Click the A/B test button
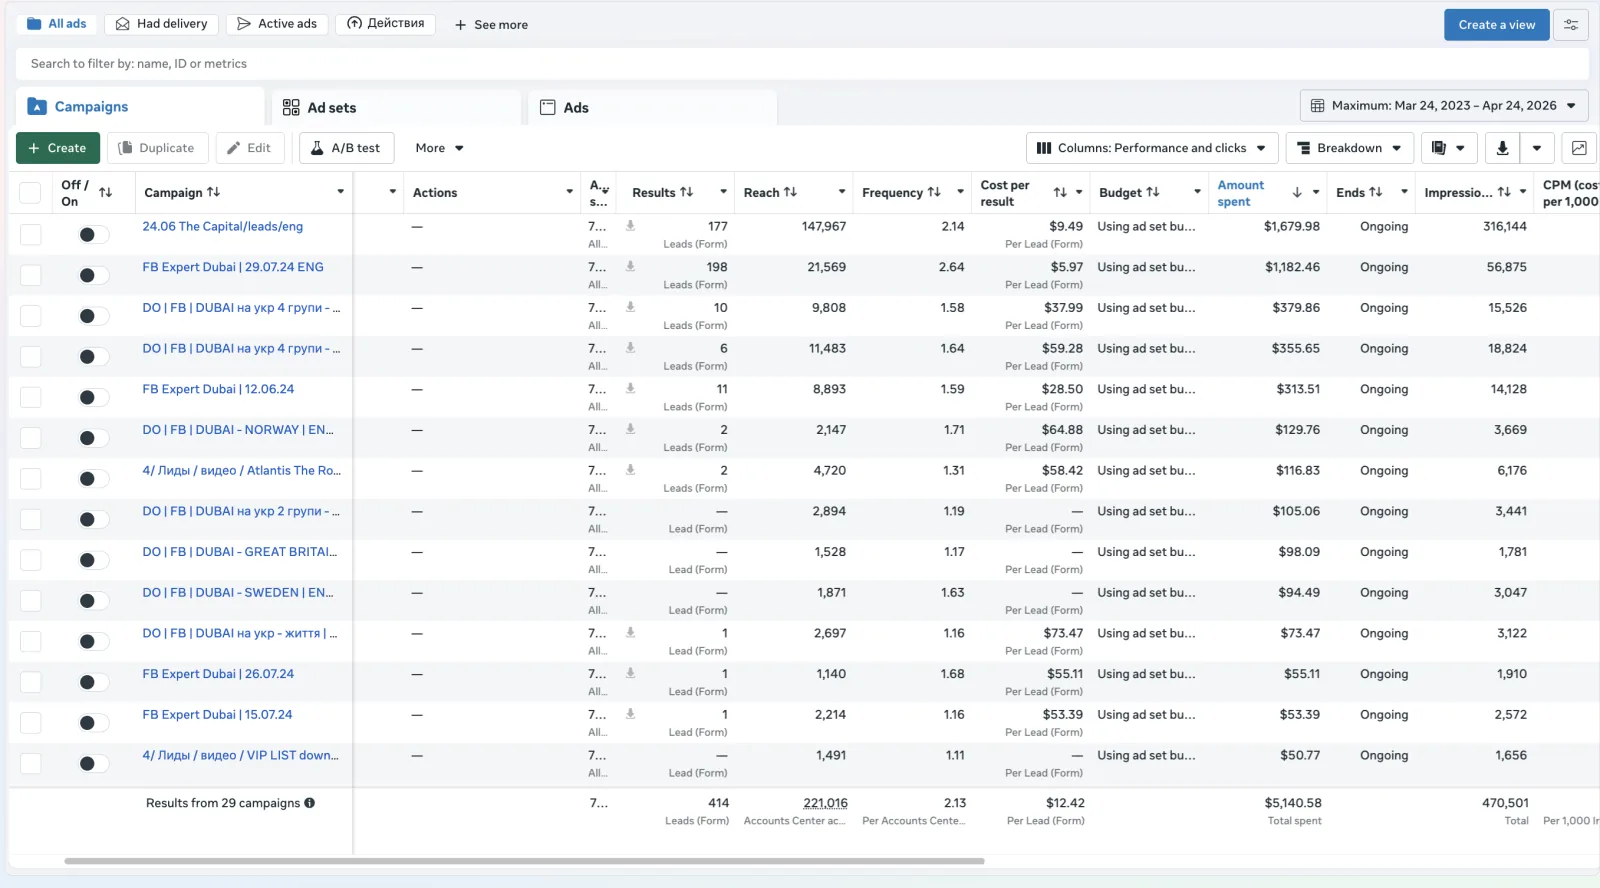This screenshot has height=888, width=1600. [346, 148]
